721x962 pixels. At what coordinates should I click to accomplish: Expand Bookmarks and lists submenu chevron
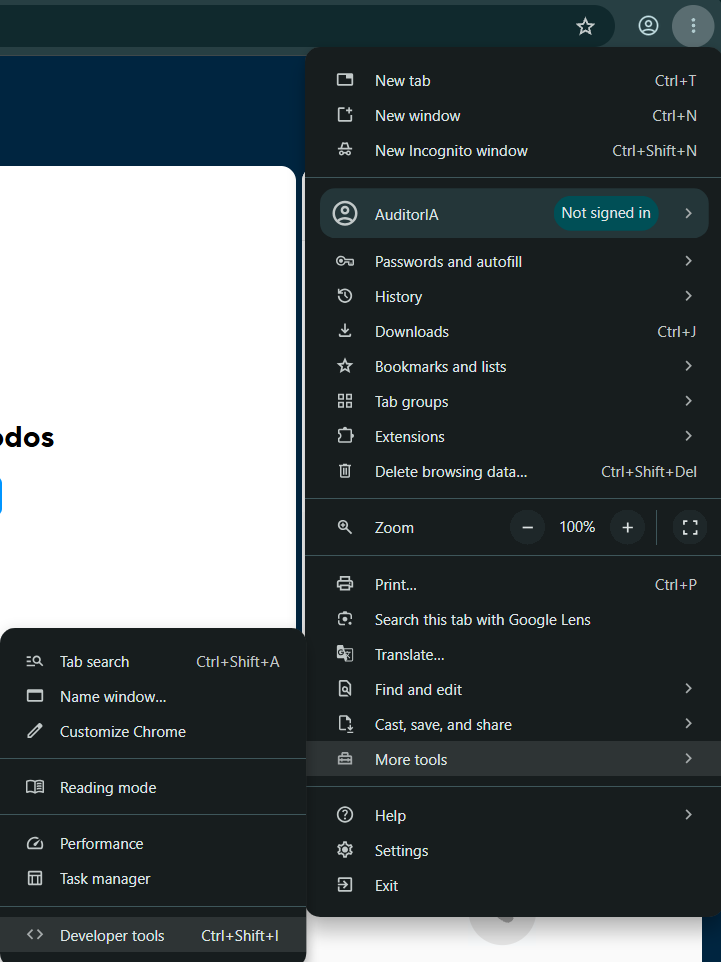[688, 366]
